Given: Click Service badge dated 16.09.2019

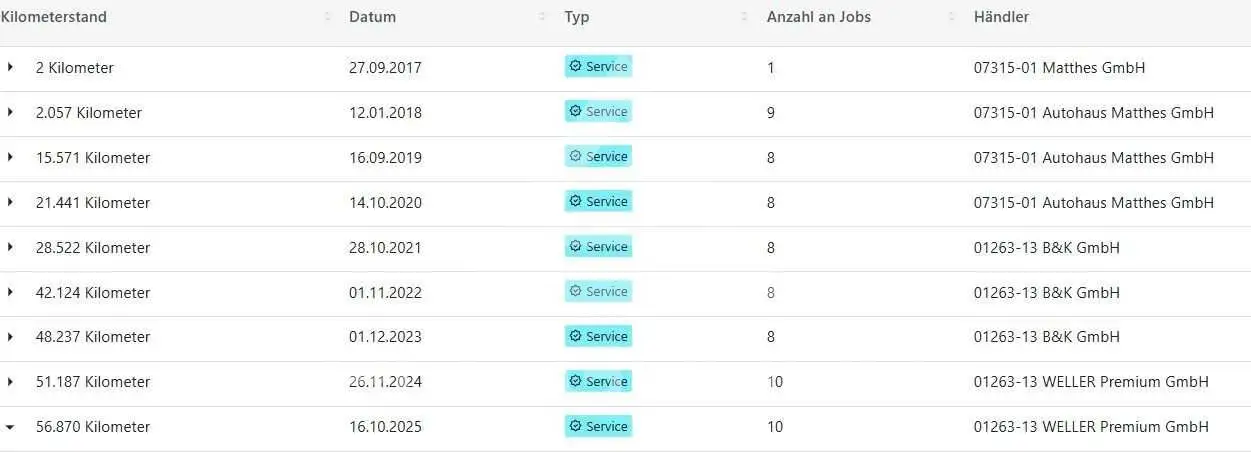Looking at the screenshot, I should tap(598, 156).
